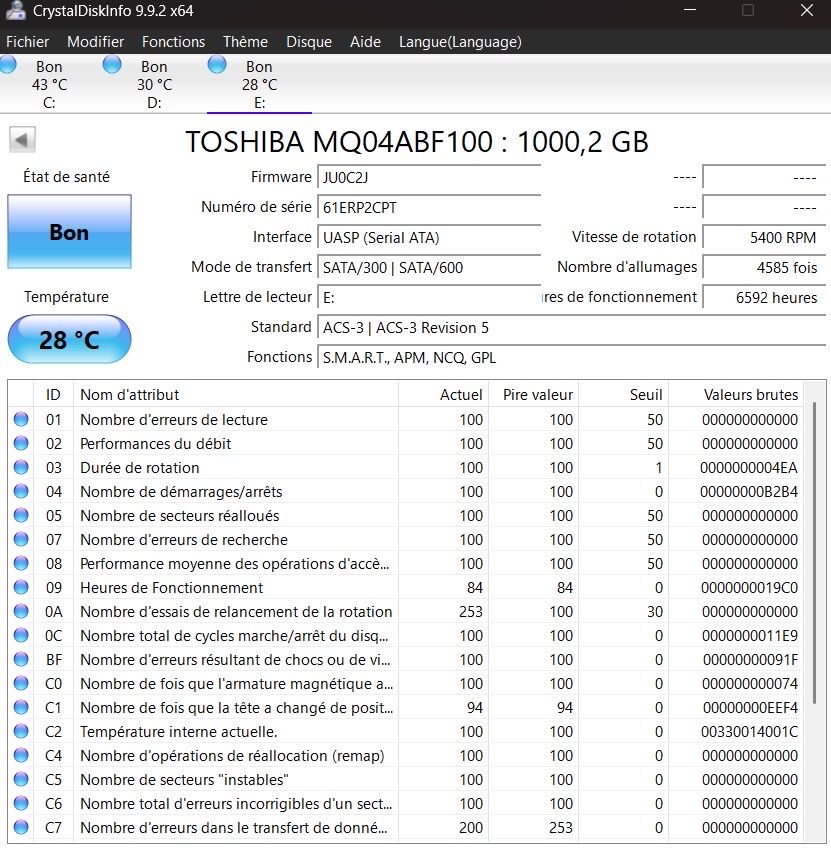Viewport: 831px width, 850px height.
Task: Click the Pire valeur column header
Action: coord(533,394)
